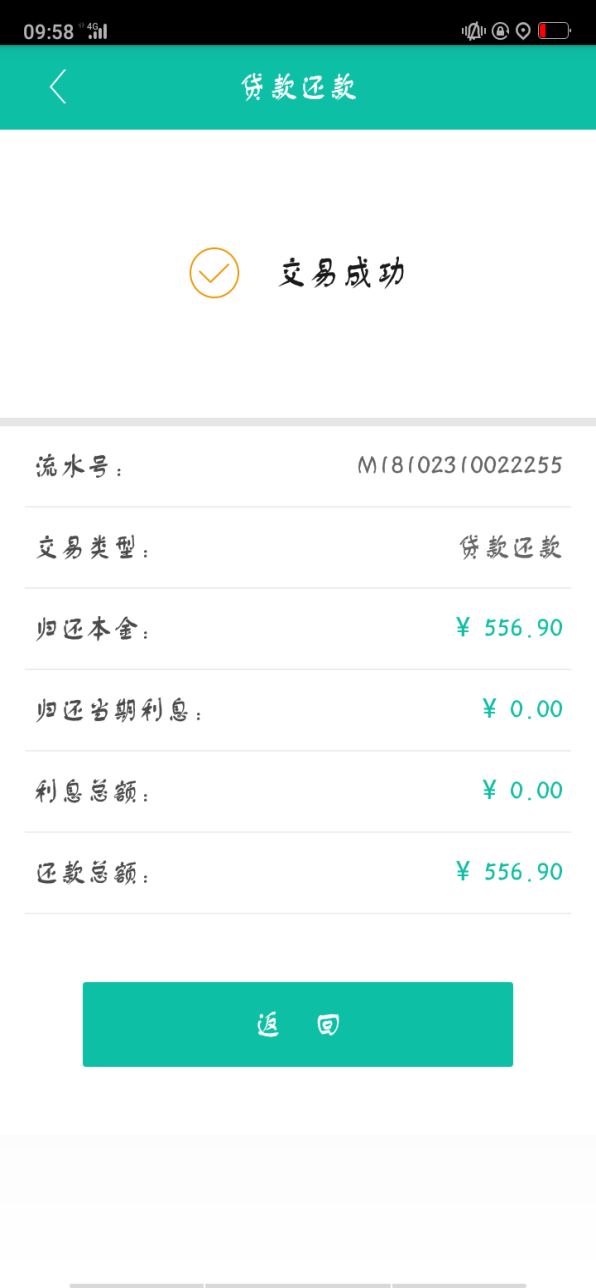Tap the battery icon in status bar
This screenshot has width=596, height=1288.
pyautogui.click(x=554, y=31)
